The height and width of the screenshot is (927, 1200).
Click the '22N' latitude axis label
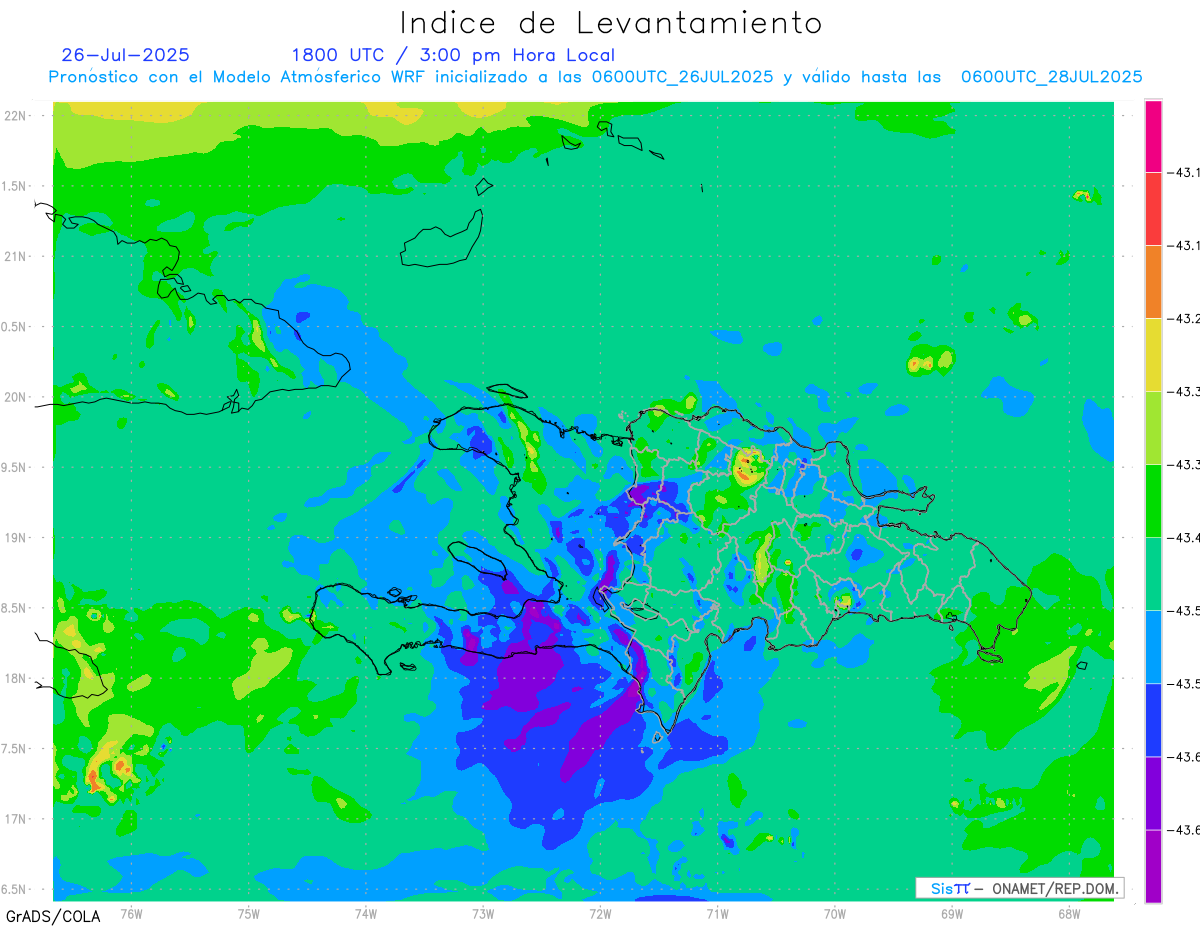pos(17,116)
